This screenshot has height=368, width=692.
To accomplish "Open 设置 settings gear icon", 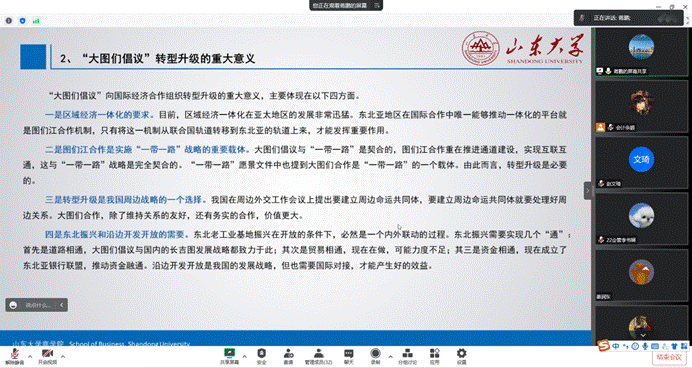I will point(461,356).
